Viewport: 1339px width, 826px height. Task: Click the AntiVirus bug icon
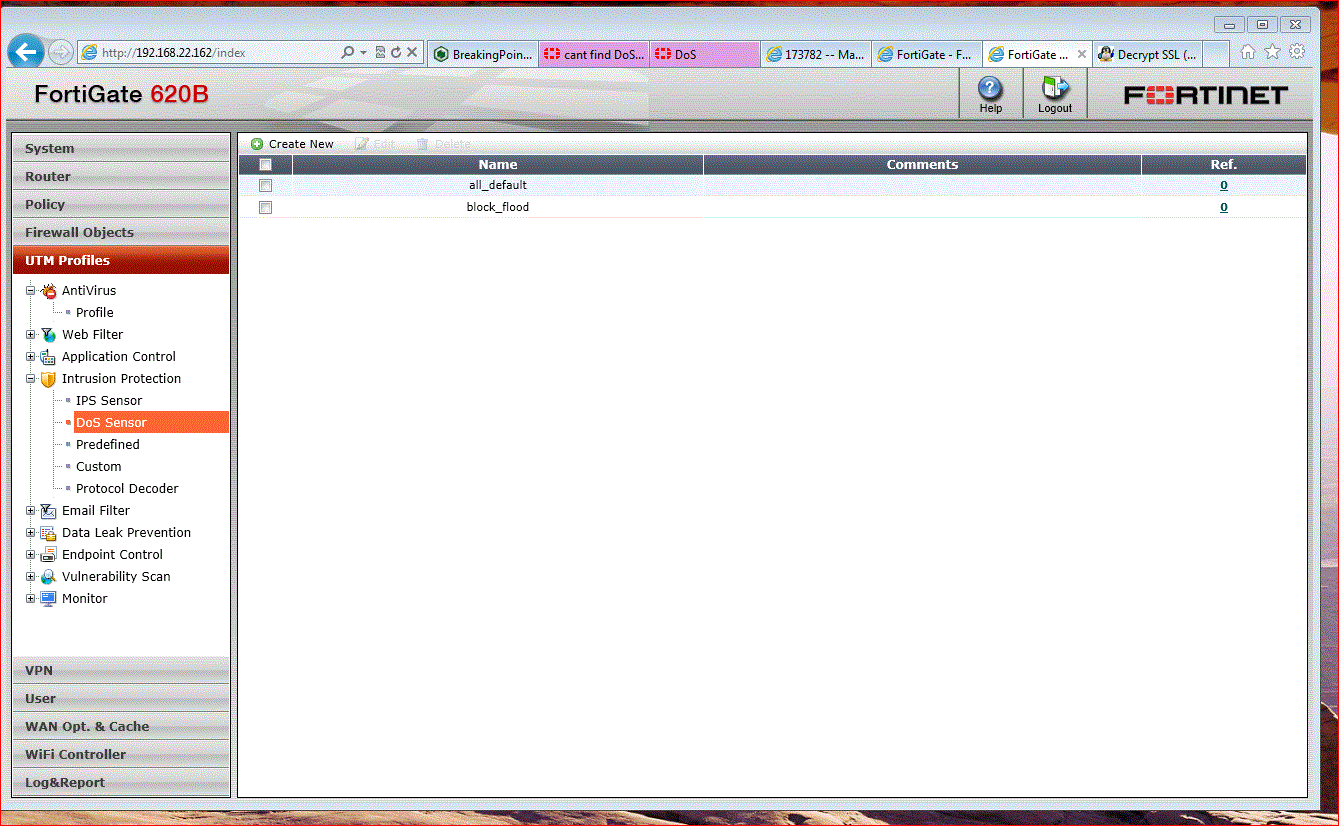click(48, 291)
